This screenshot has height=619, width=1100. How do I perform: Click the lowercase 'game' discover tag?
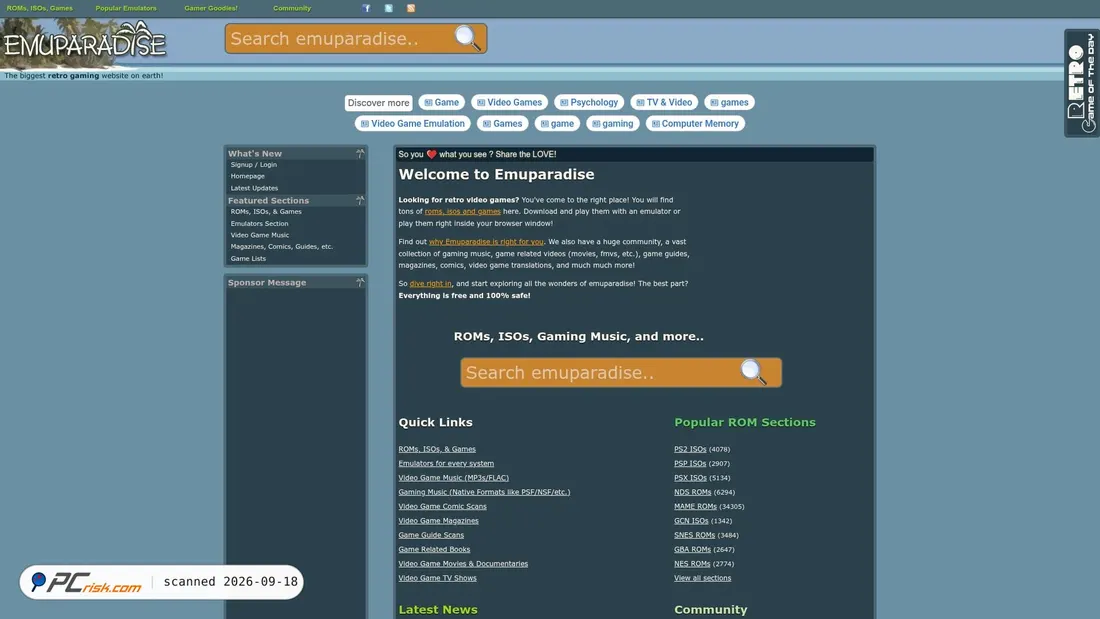[x=557, y=124]
